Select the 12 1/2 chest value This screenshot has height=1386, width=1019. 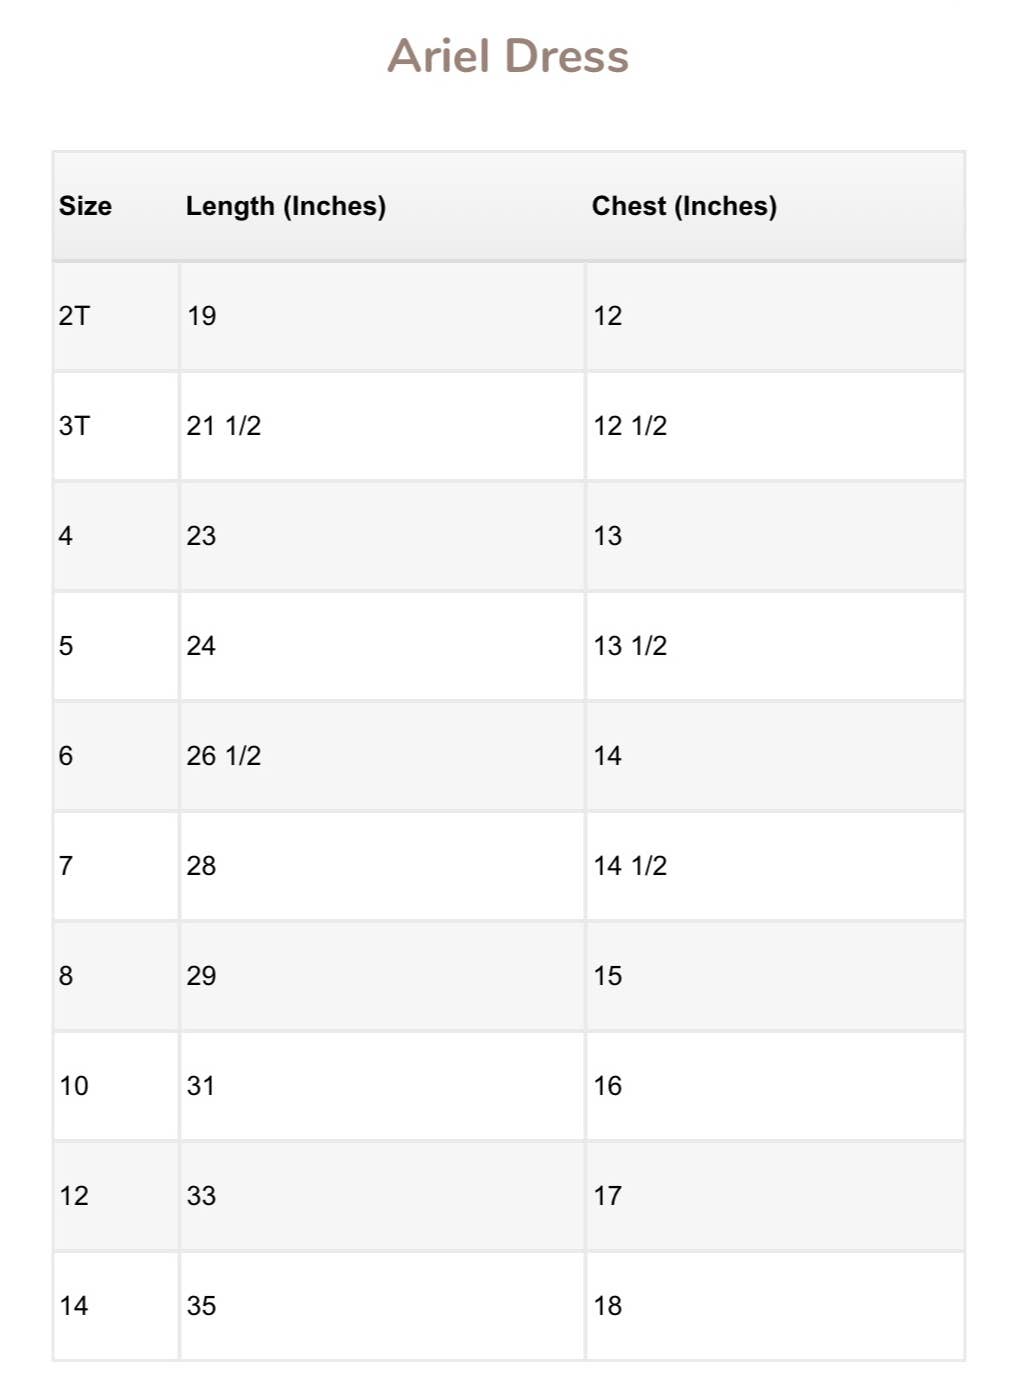click(630, 426)
